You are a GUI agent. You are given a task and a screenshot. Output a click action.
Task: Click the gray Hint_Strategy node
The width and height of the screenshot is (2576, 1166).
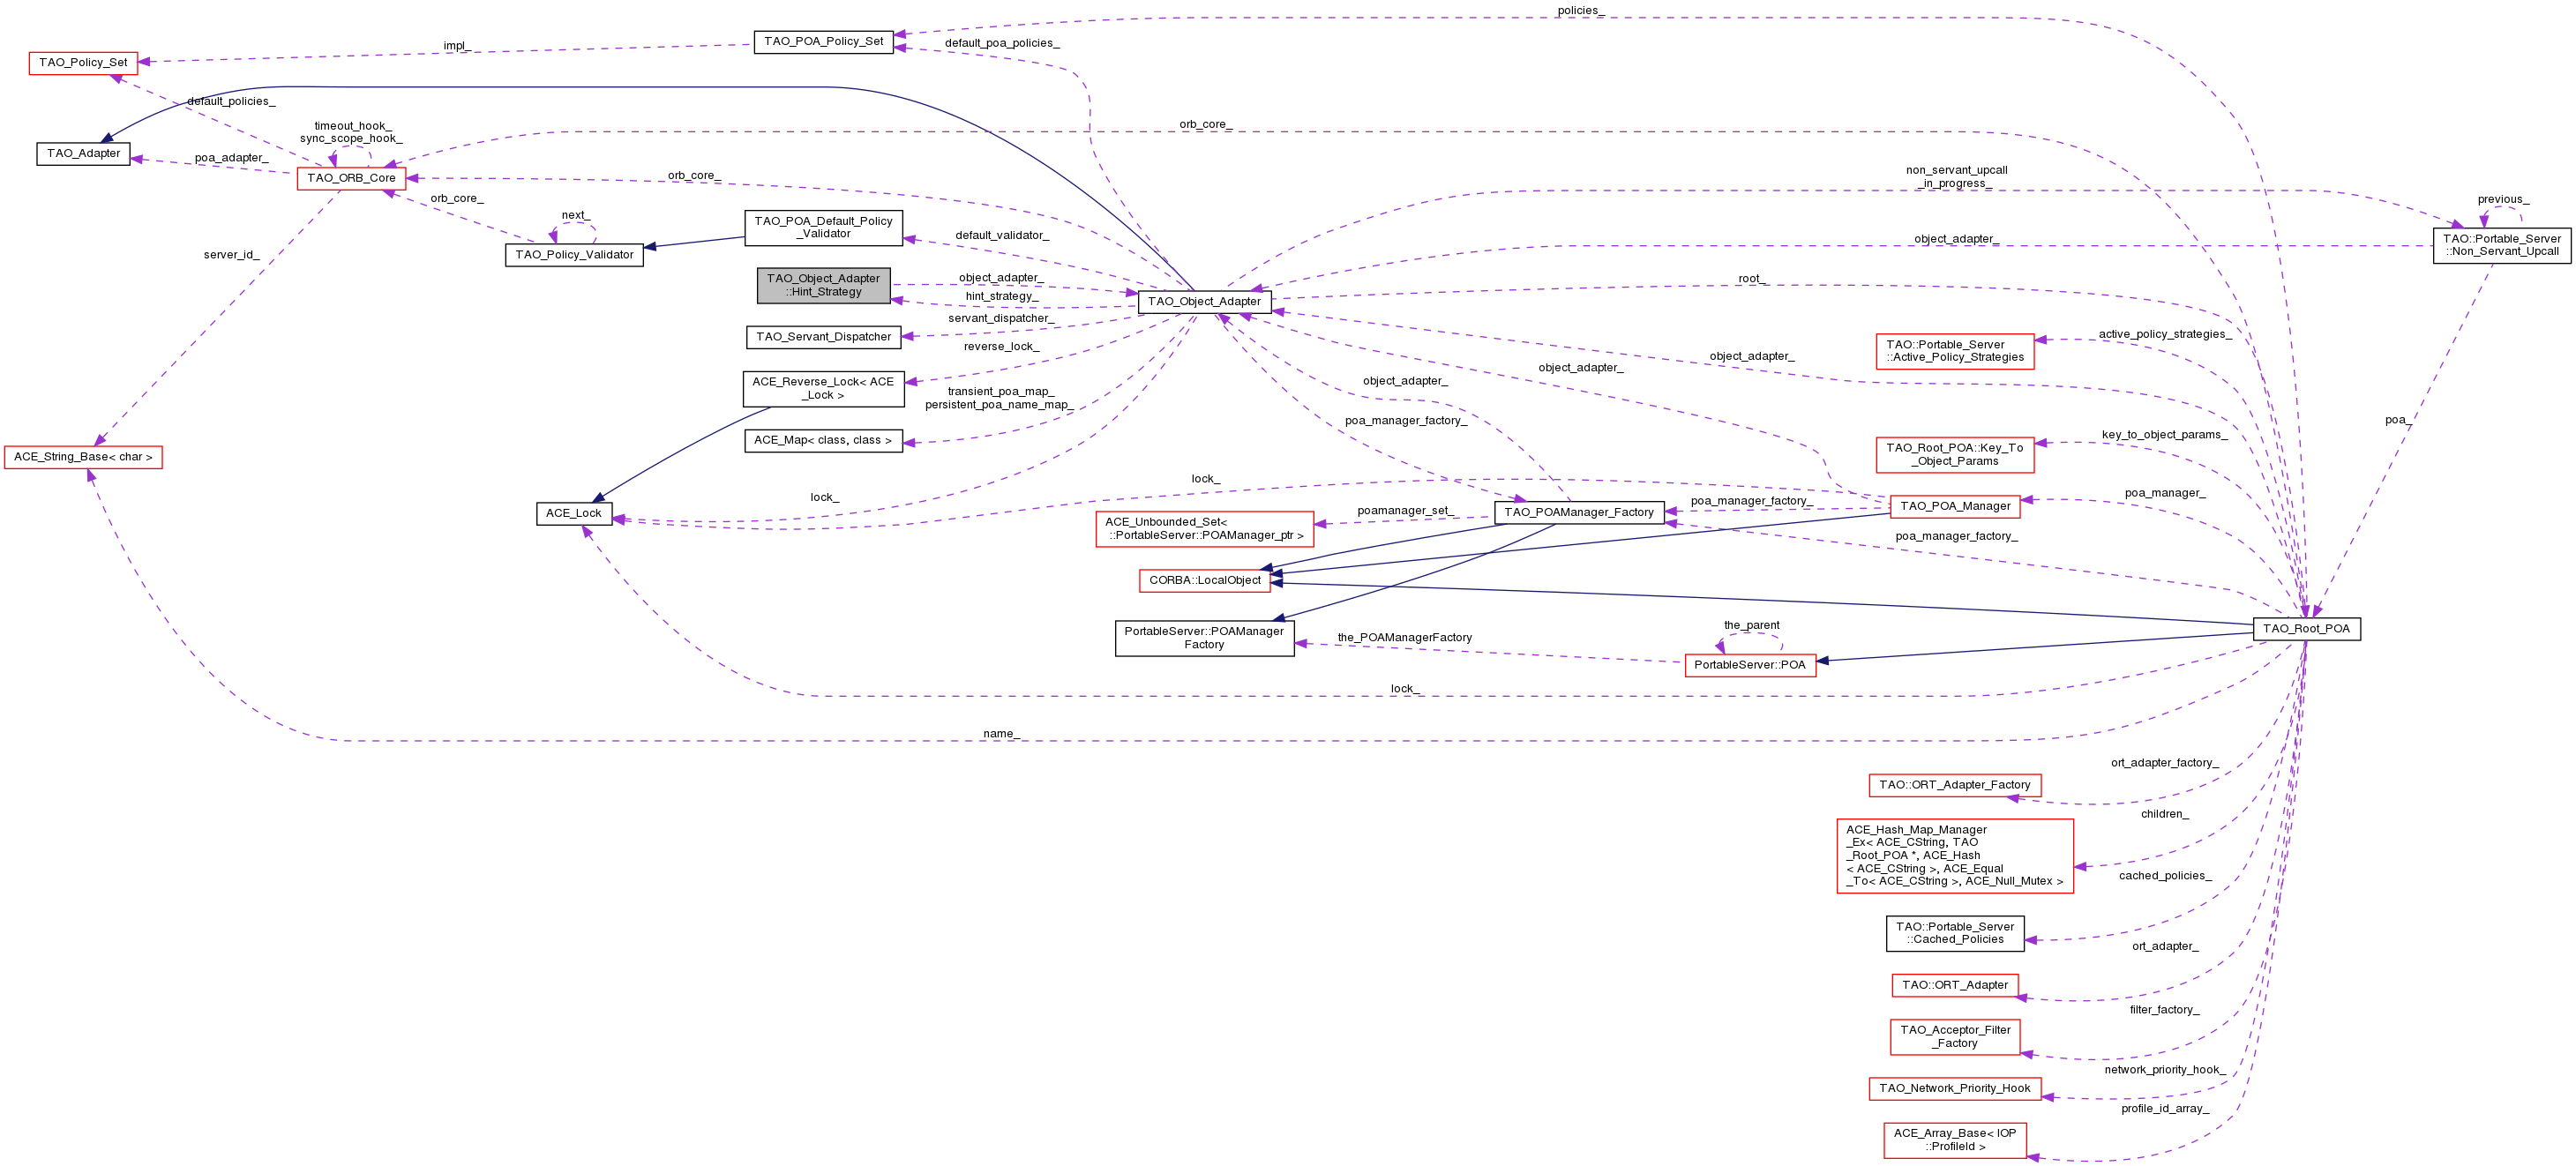pyautogui.click(x=823, y=285)
